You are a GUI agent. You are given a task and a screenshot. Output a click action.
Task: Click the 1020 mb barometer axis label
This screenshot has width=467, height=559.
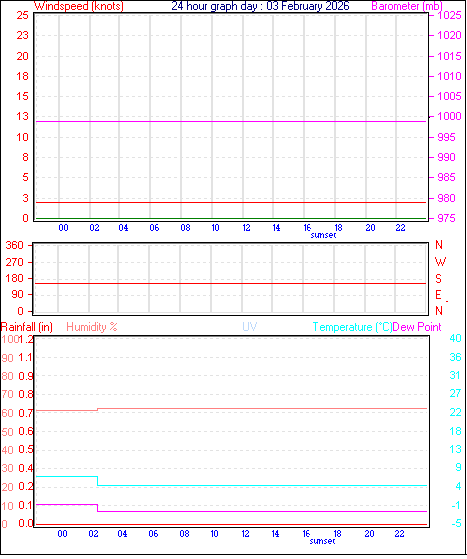pyautogui.click(x=450, y=35)
